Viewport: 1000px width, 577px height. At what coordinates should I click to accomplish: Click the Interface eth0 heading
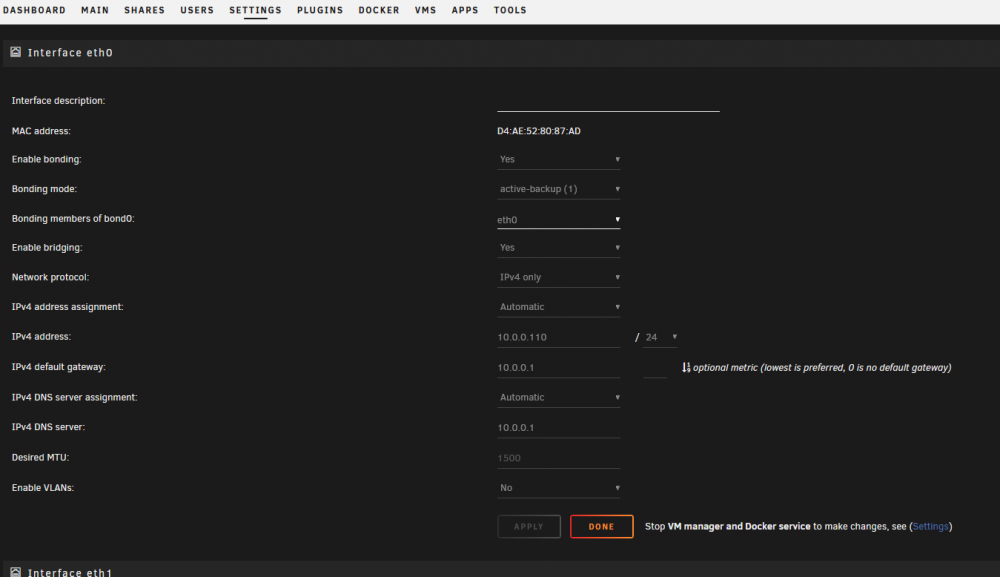[70, 53]
